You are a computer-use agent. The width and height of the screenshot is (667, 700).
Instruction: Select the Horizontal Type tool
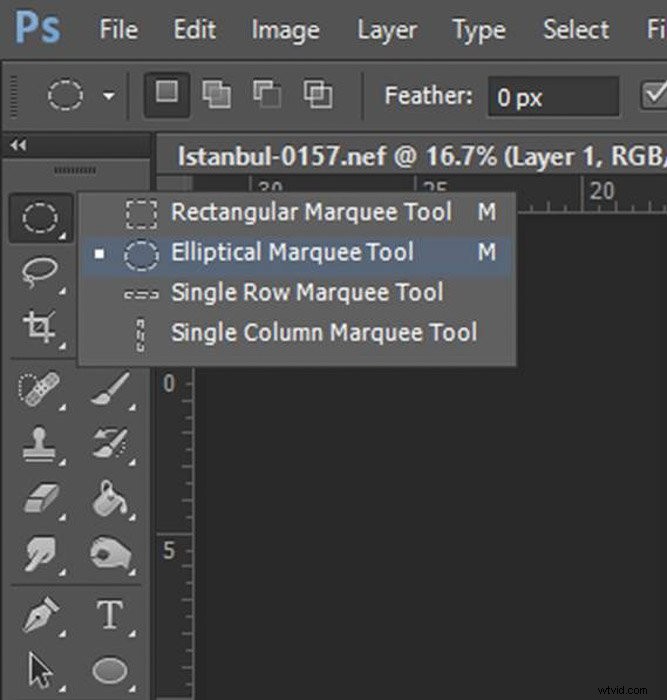111,615
